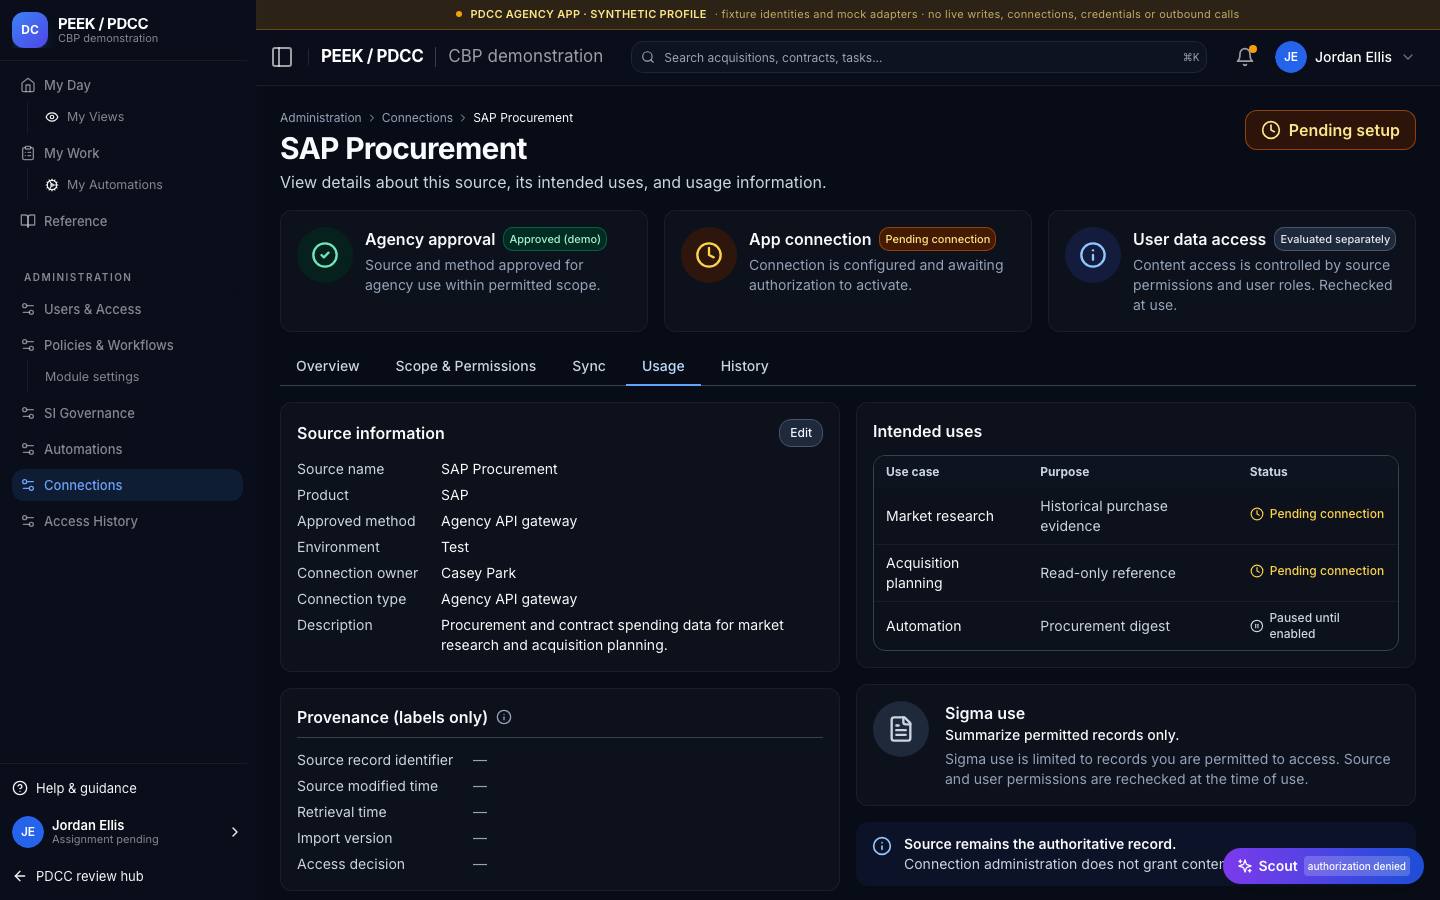Click the Use case column header
Screen dimensions: 1440x900
(913, 472)
